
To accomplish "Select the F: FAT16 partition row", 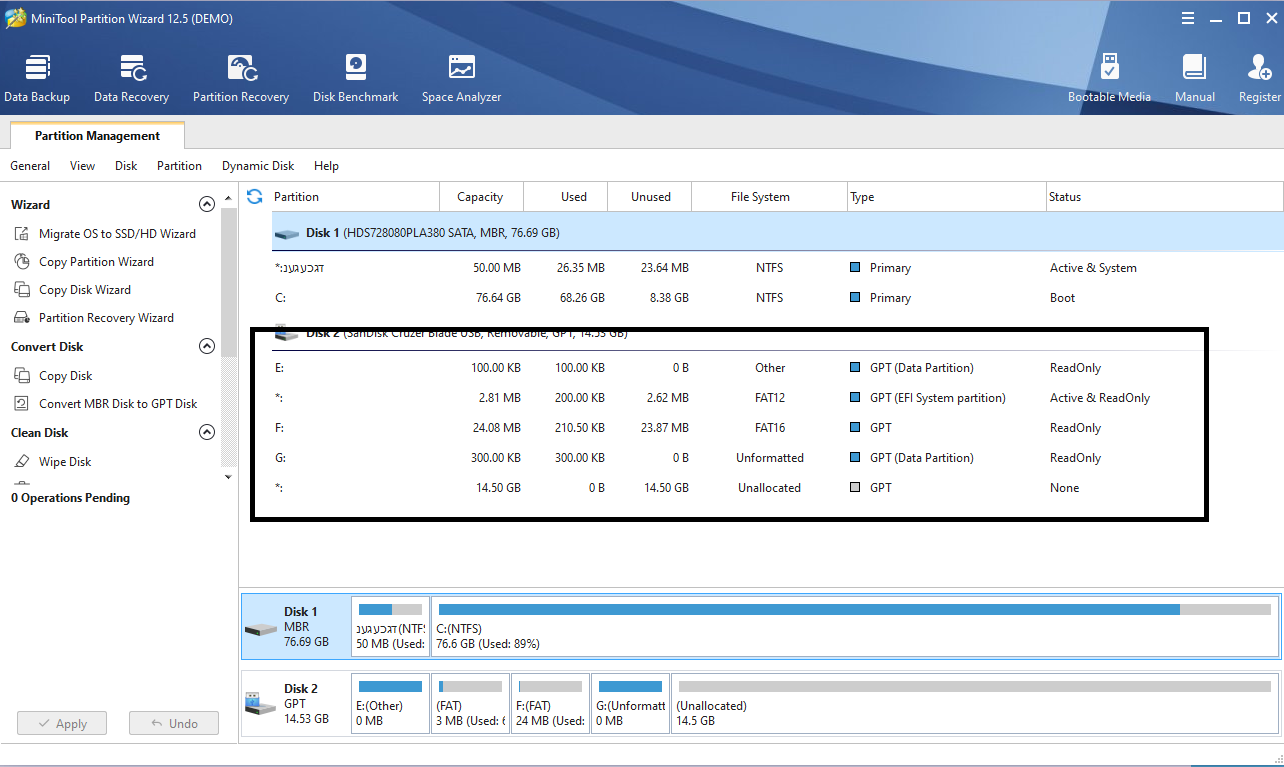I will [x=777, y=428].
